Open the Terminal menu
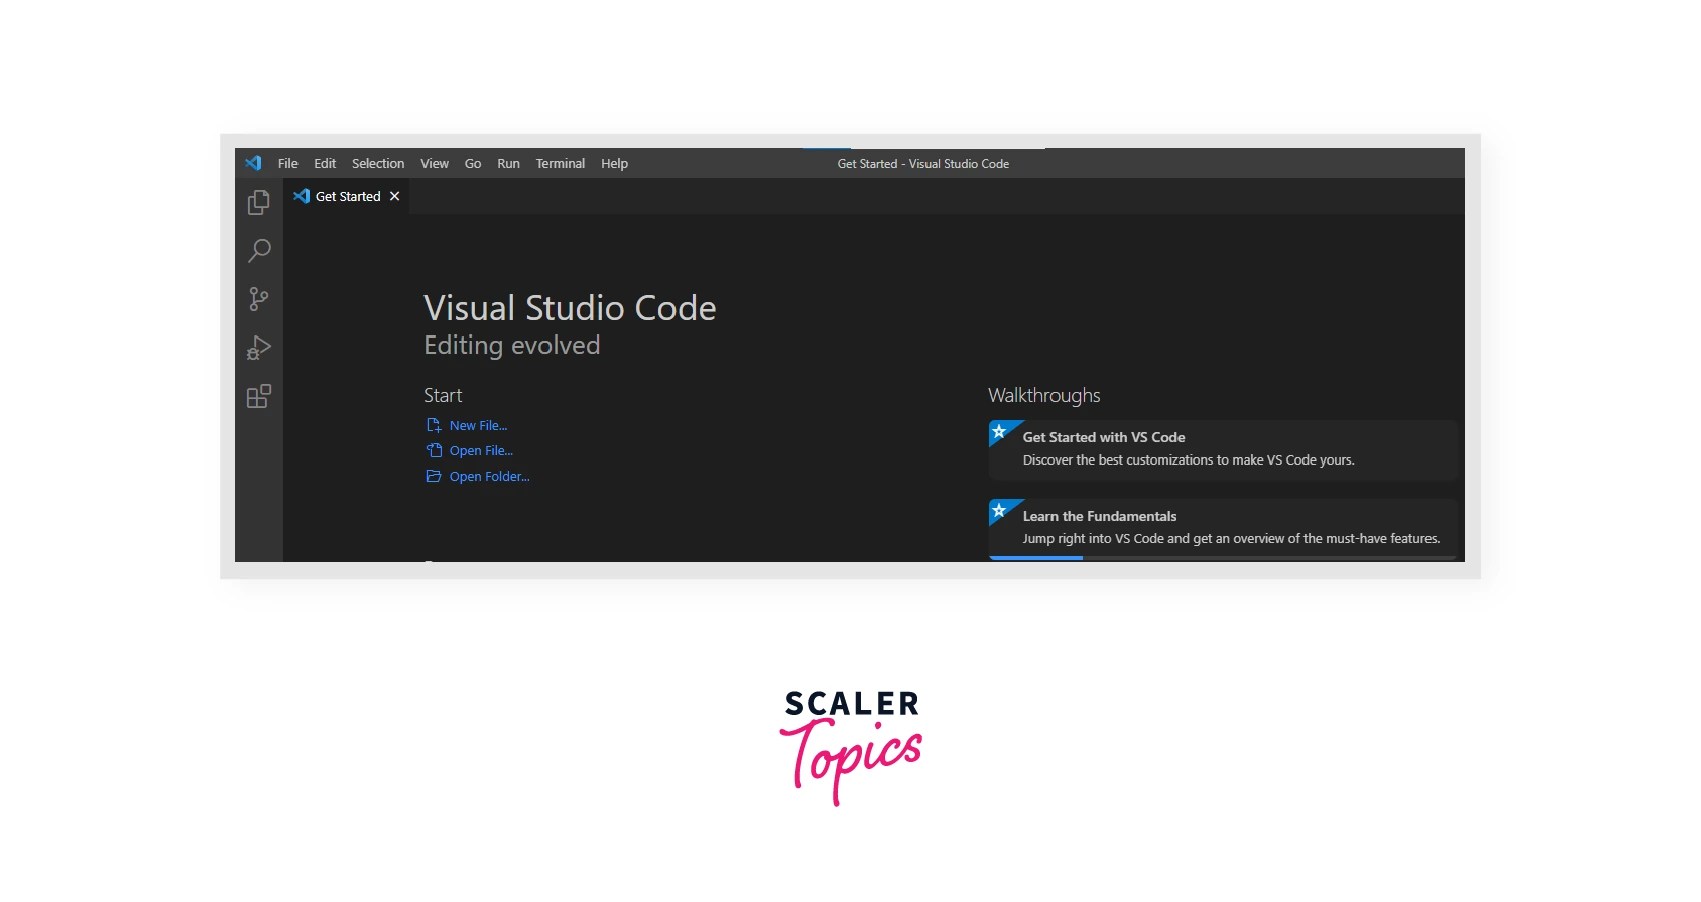Viewport: 1701px width, 902px height. (560, 163)
